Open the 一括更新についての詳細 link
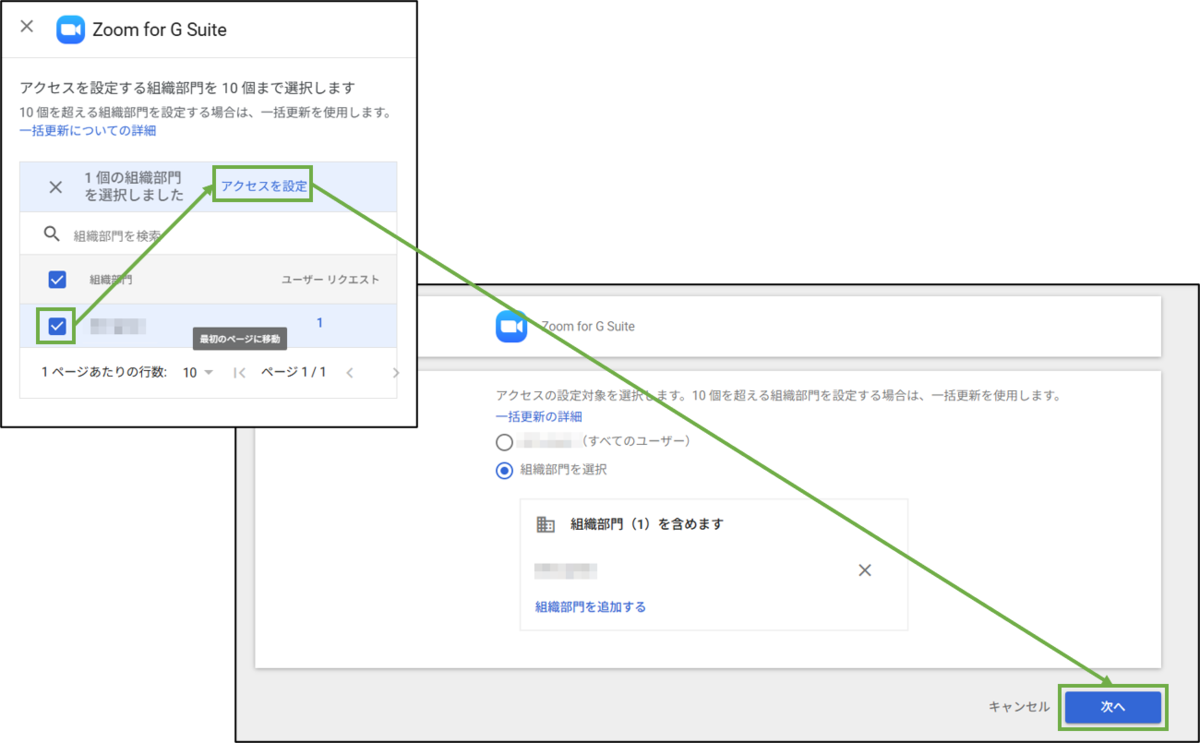Image resolution: width=1200 pixels, height=743 pixels. [x=88, y=130]
